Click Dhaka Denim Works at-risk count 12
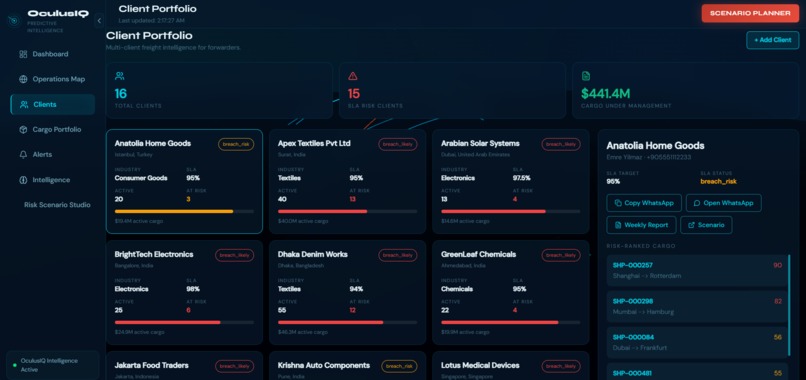Image resolution: width=806 pixels, height=380 pixels. pos(353,310)
